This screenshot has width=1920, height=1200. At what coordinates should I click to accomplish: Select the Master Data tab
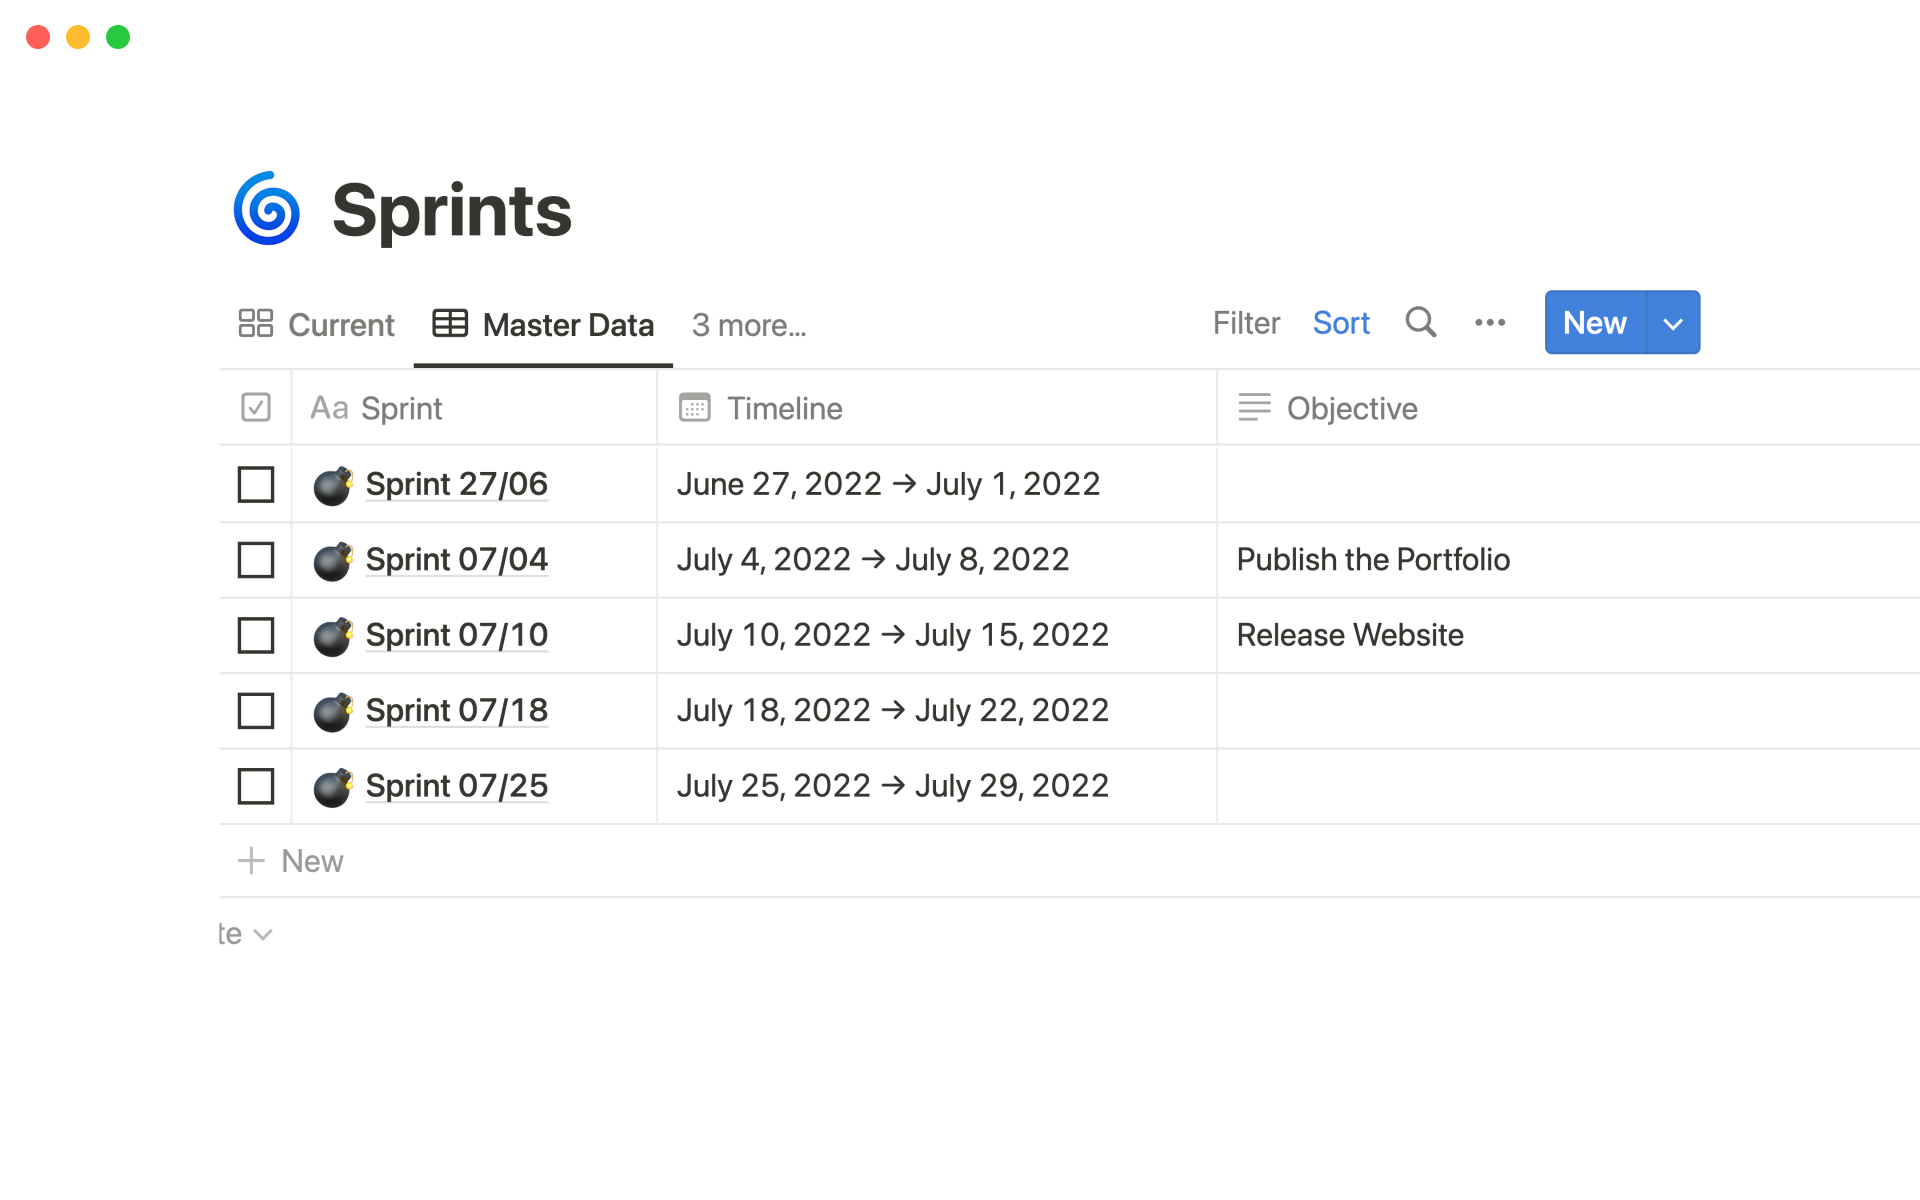[x=544, y=325]
